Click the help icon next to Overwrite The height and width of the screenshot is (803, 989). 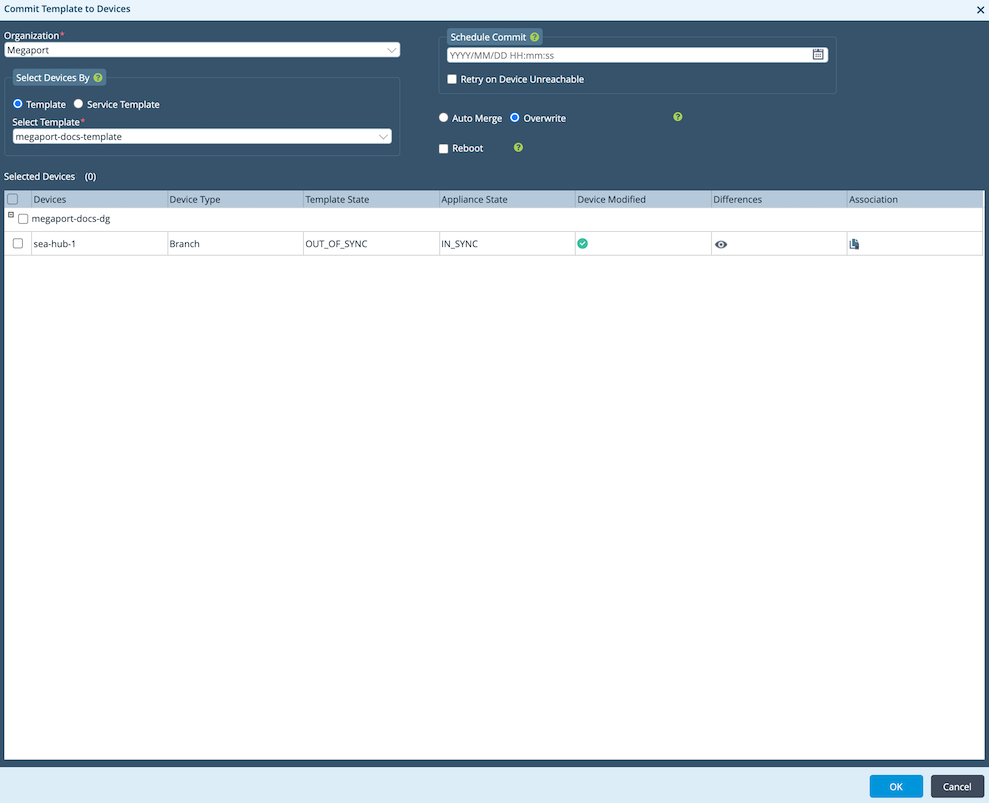point(678,117)
